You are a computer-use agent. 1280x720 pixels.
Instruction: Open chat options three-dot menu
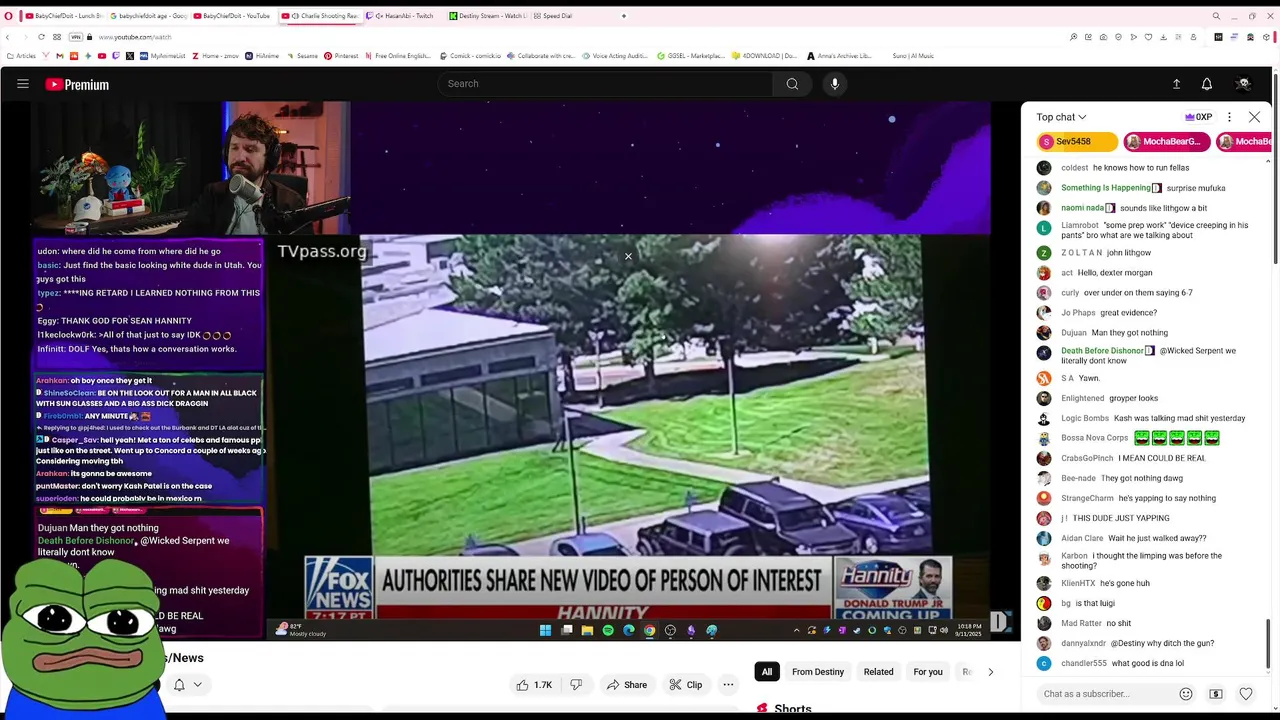[1229, 117]
